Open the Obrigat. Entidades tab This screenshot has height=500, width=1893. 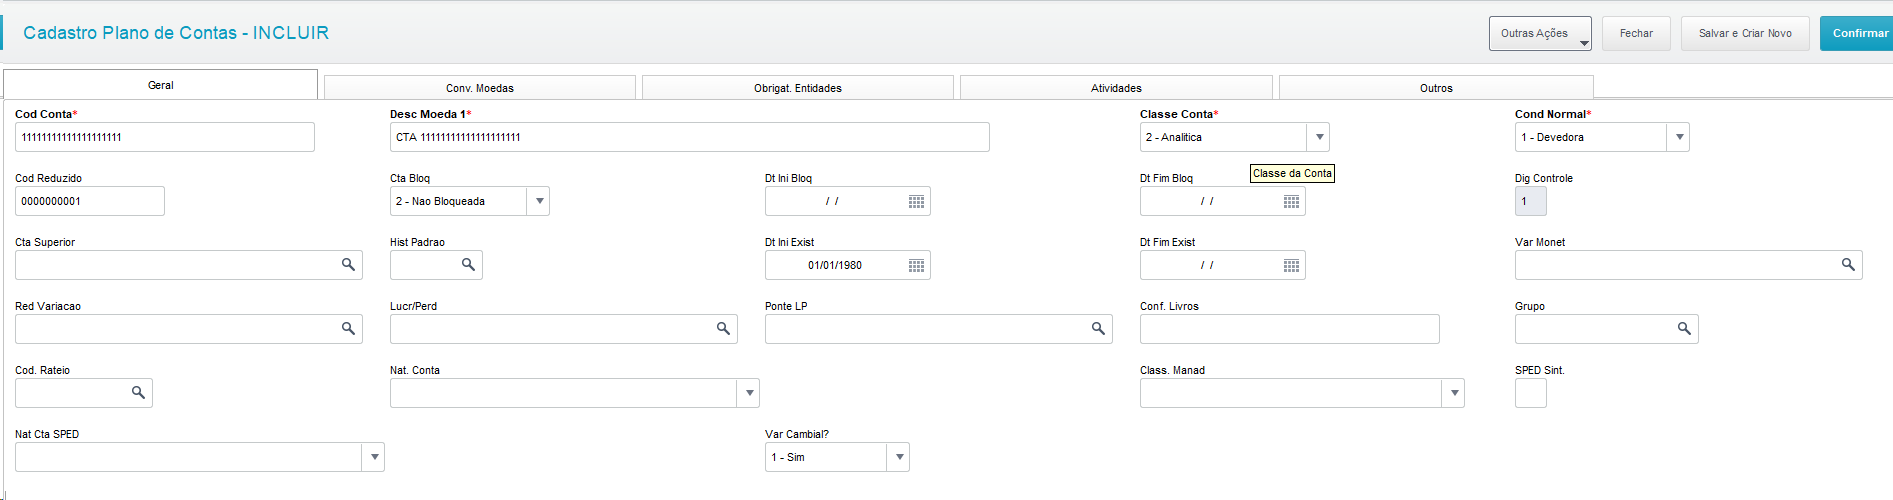(x=798, y=88)
